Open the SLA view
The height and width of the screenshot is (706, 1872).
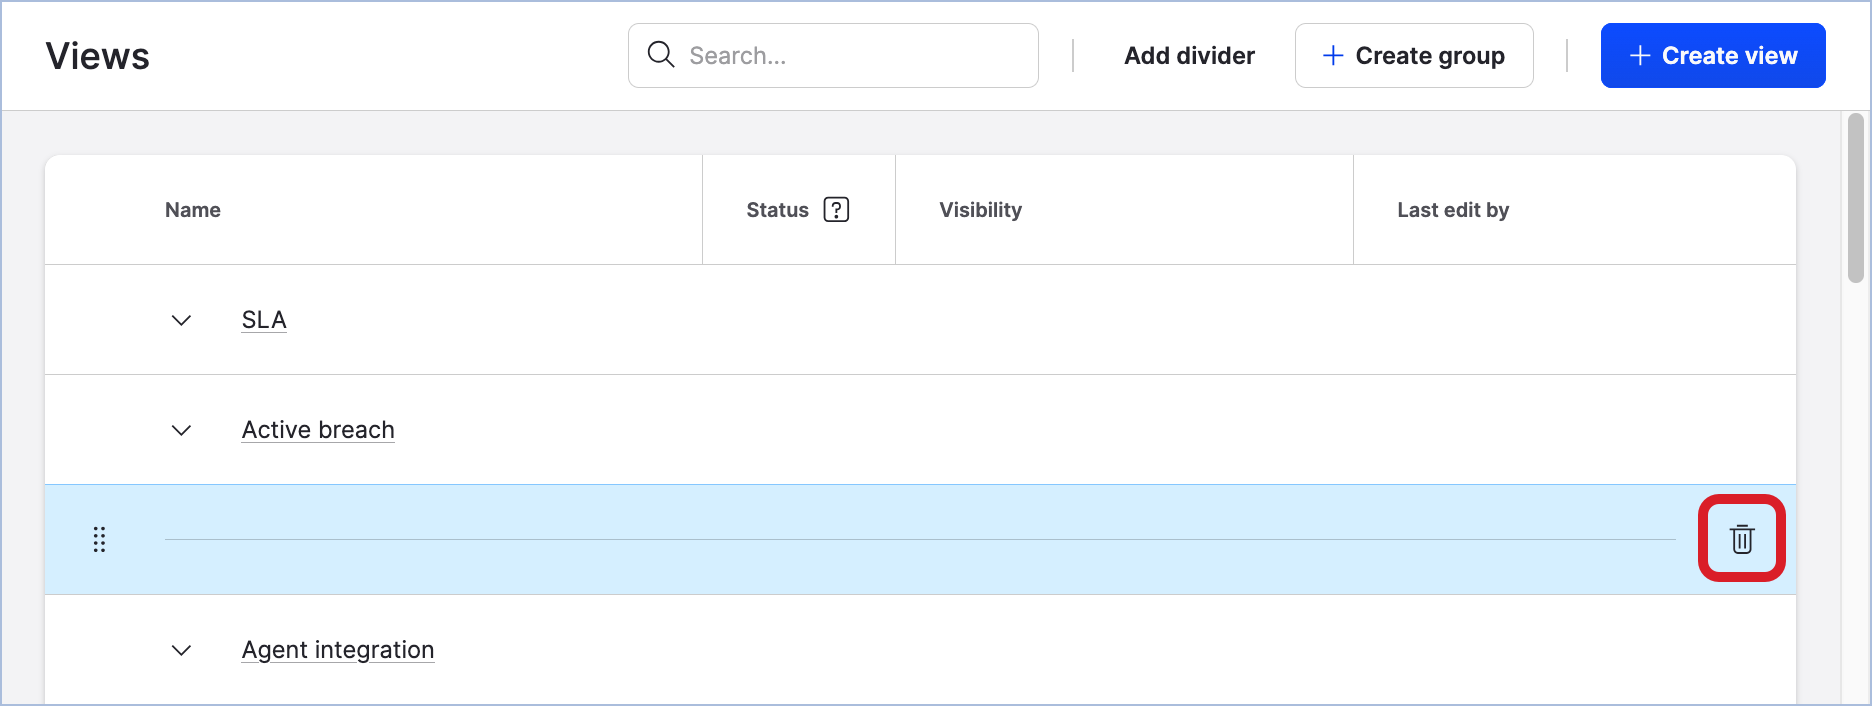(x=263, y=319)
